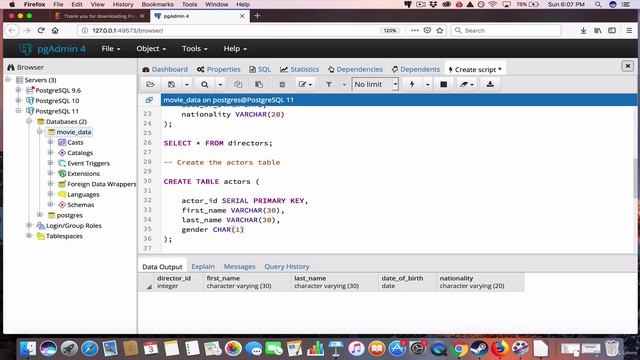Image resolution: width=640 pixels, height=360 pixels.
Task: Open the Explain results tab
Action: point(203,266)
